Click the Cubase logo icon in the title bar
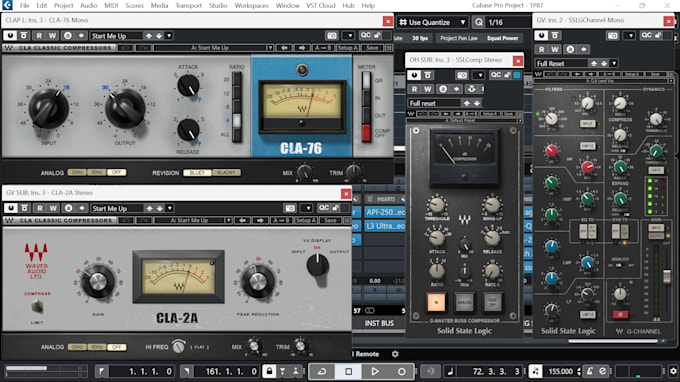 click(x=7, y=5)
